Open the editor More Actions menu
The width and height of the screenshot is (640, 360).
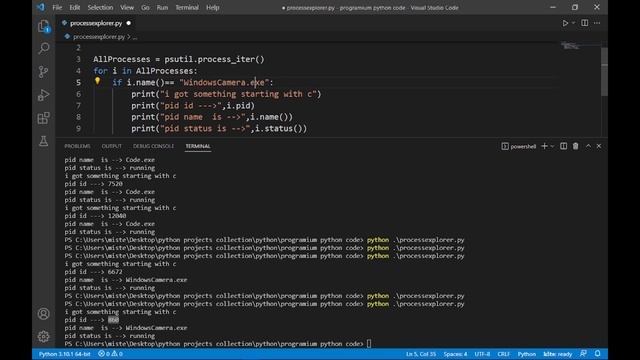point(597,23)
